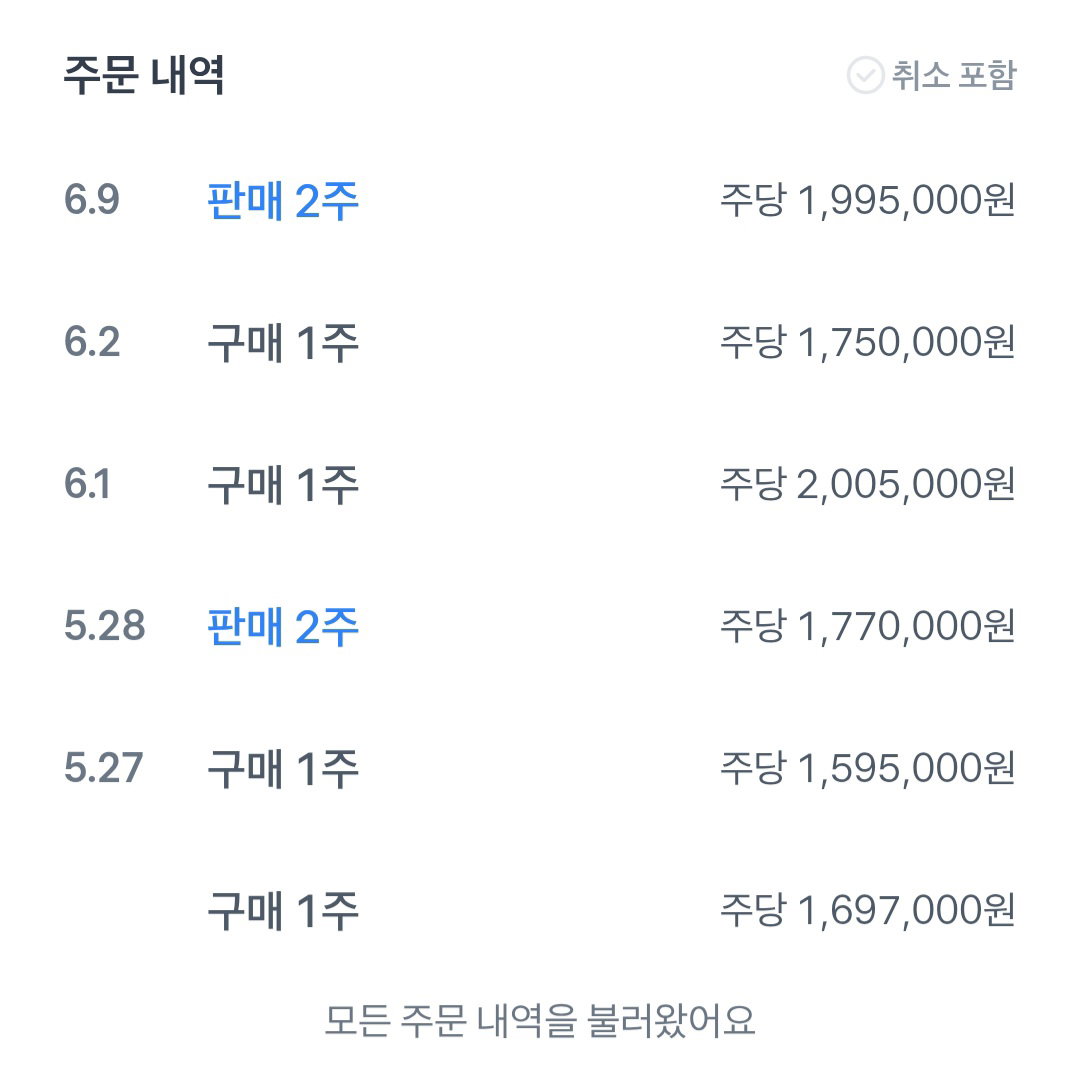Select the 5.27 구매 1주 order entry

tap(540, 768)
